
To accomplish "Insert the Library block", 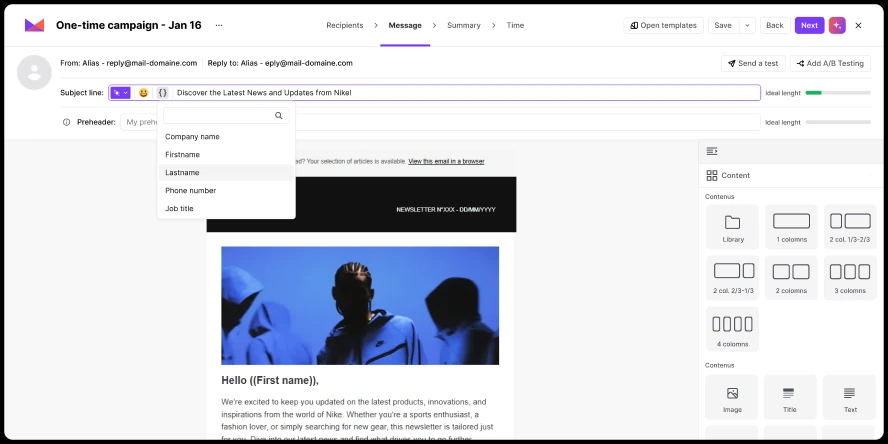I will tap(732, 227).
